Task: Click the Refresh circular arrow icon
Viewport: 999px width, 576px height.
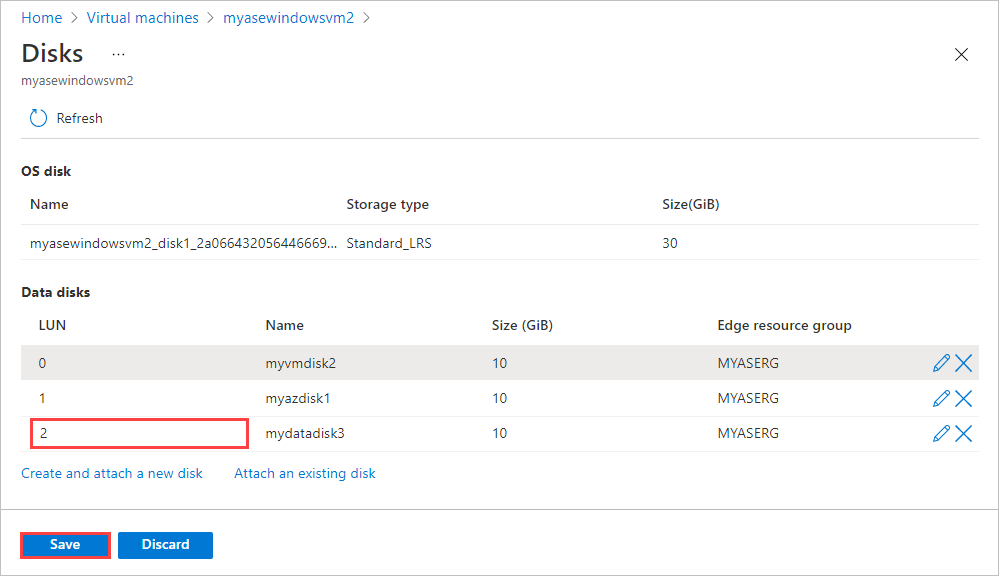Action: click(x=38, y=118)
